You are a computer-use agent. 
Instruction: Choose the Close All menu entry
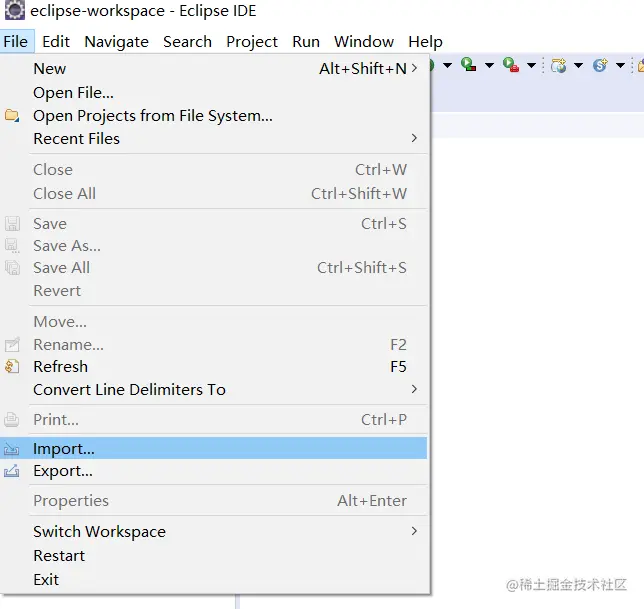[x=214, y=193]
